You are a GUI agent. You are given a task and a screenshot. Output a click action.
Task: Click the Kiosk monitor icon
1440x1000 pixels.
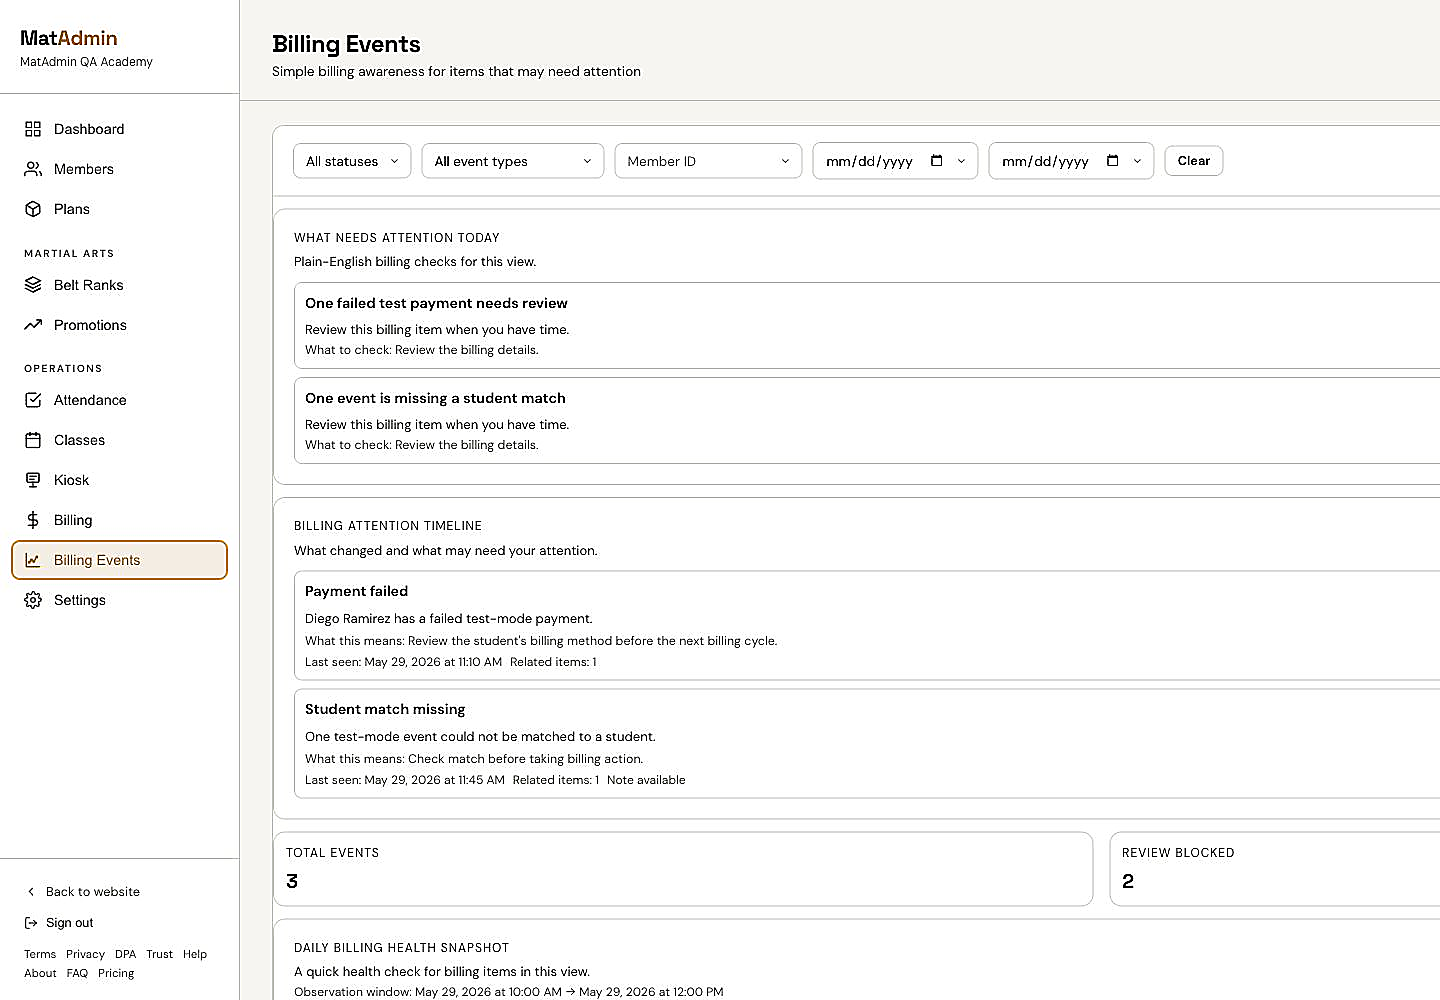[x=33, y=480]
